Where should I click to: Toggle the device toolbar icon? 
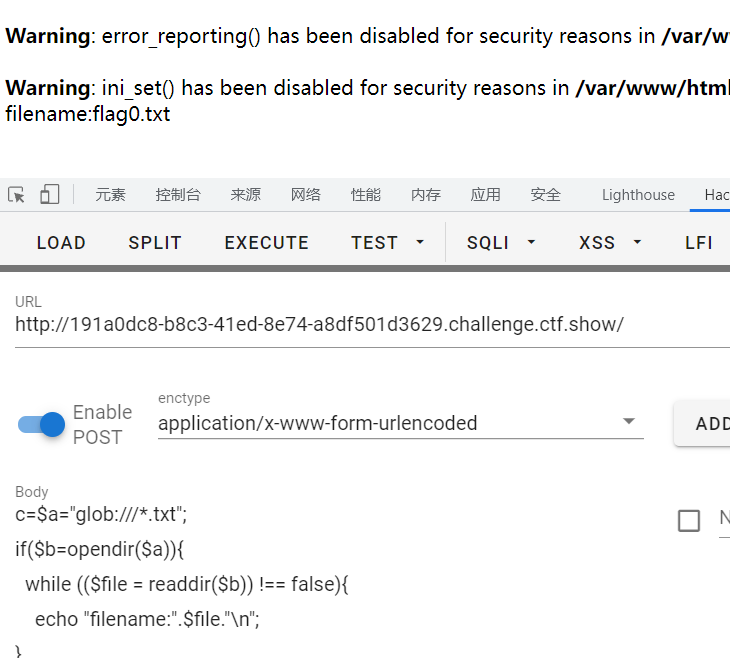[x=50, y=195]
